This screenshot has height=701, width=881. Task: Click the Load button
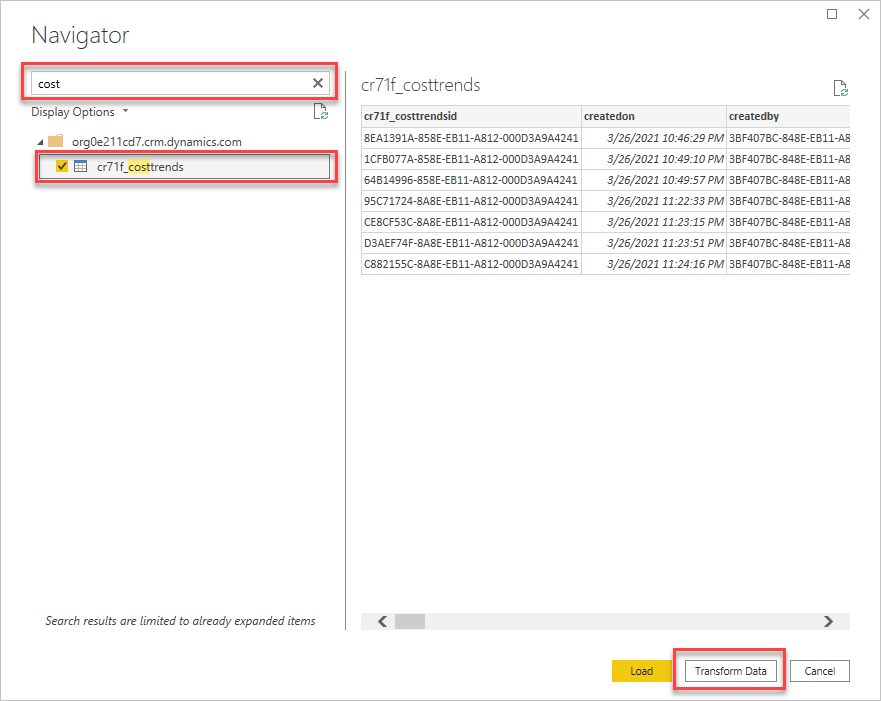(641, 671)
